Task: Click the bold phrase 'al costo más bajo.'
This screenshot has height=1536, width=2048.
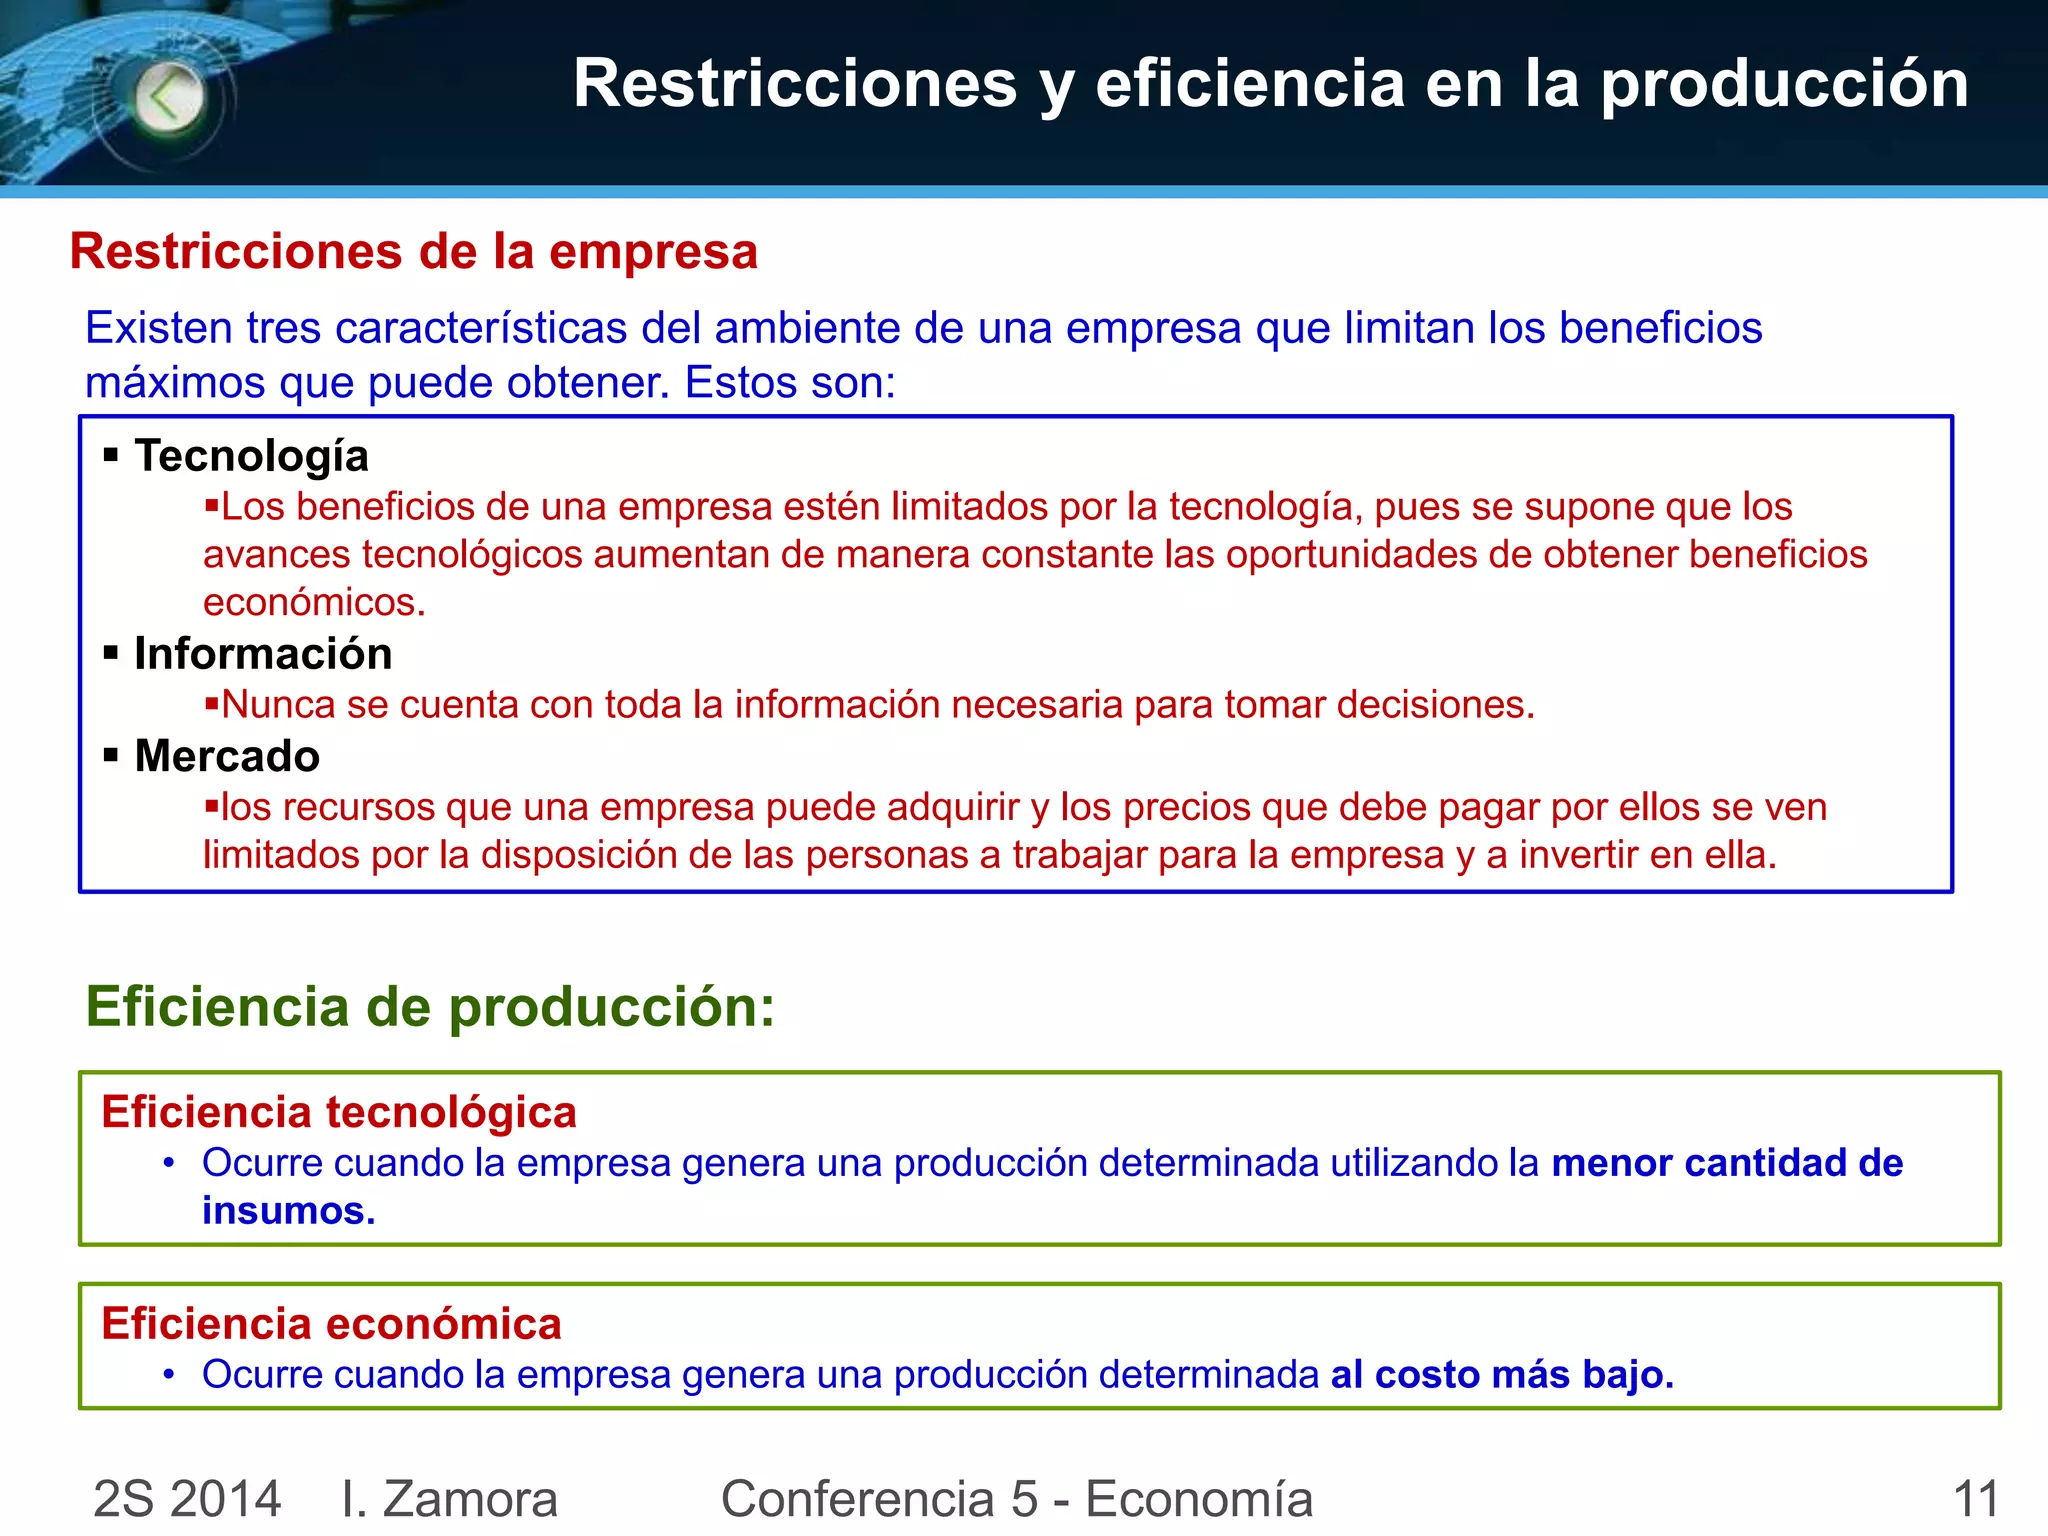Action: [1502, 1375]
